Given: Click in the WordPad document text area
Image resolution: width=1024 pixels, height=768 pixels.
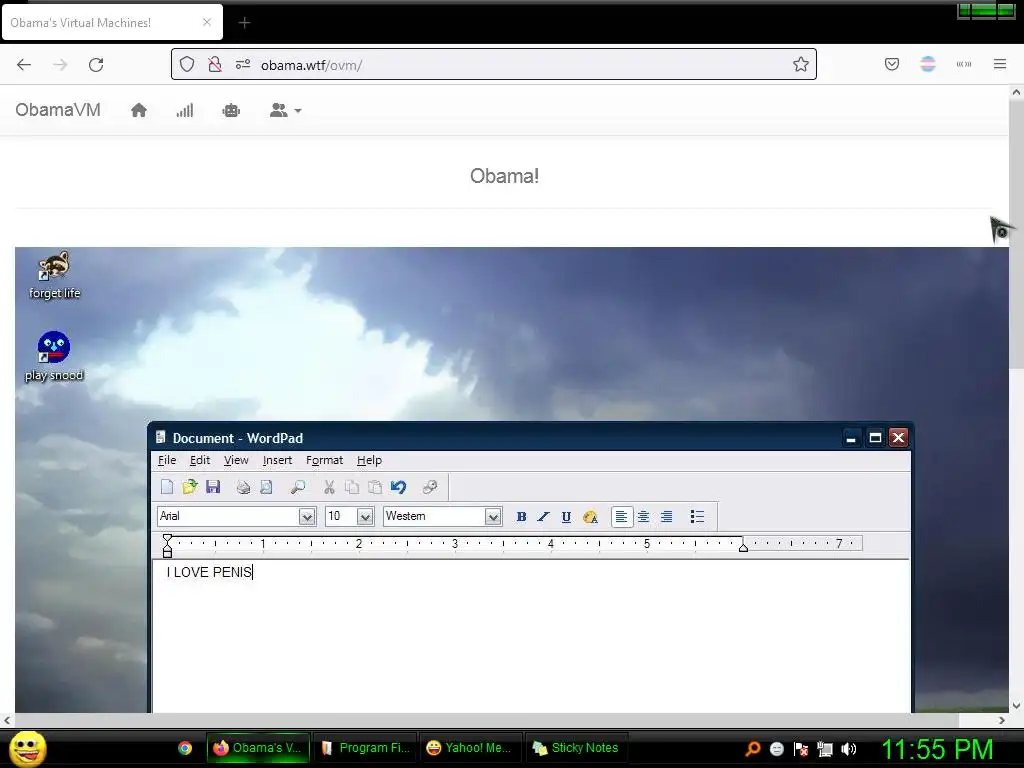Looking at the screenshot, I should click(531, 637).
